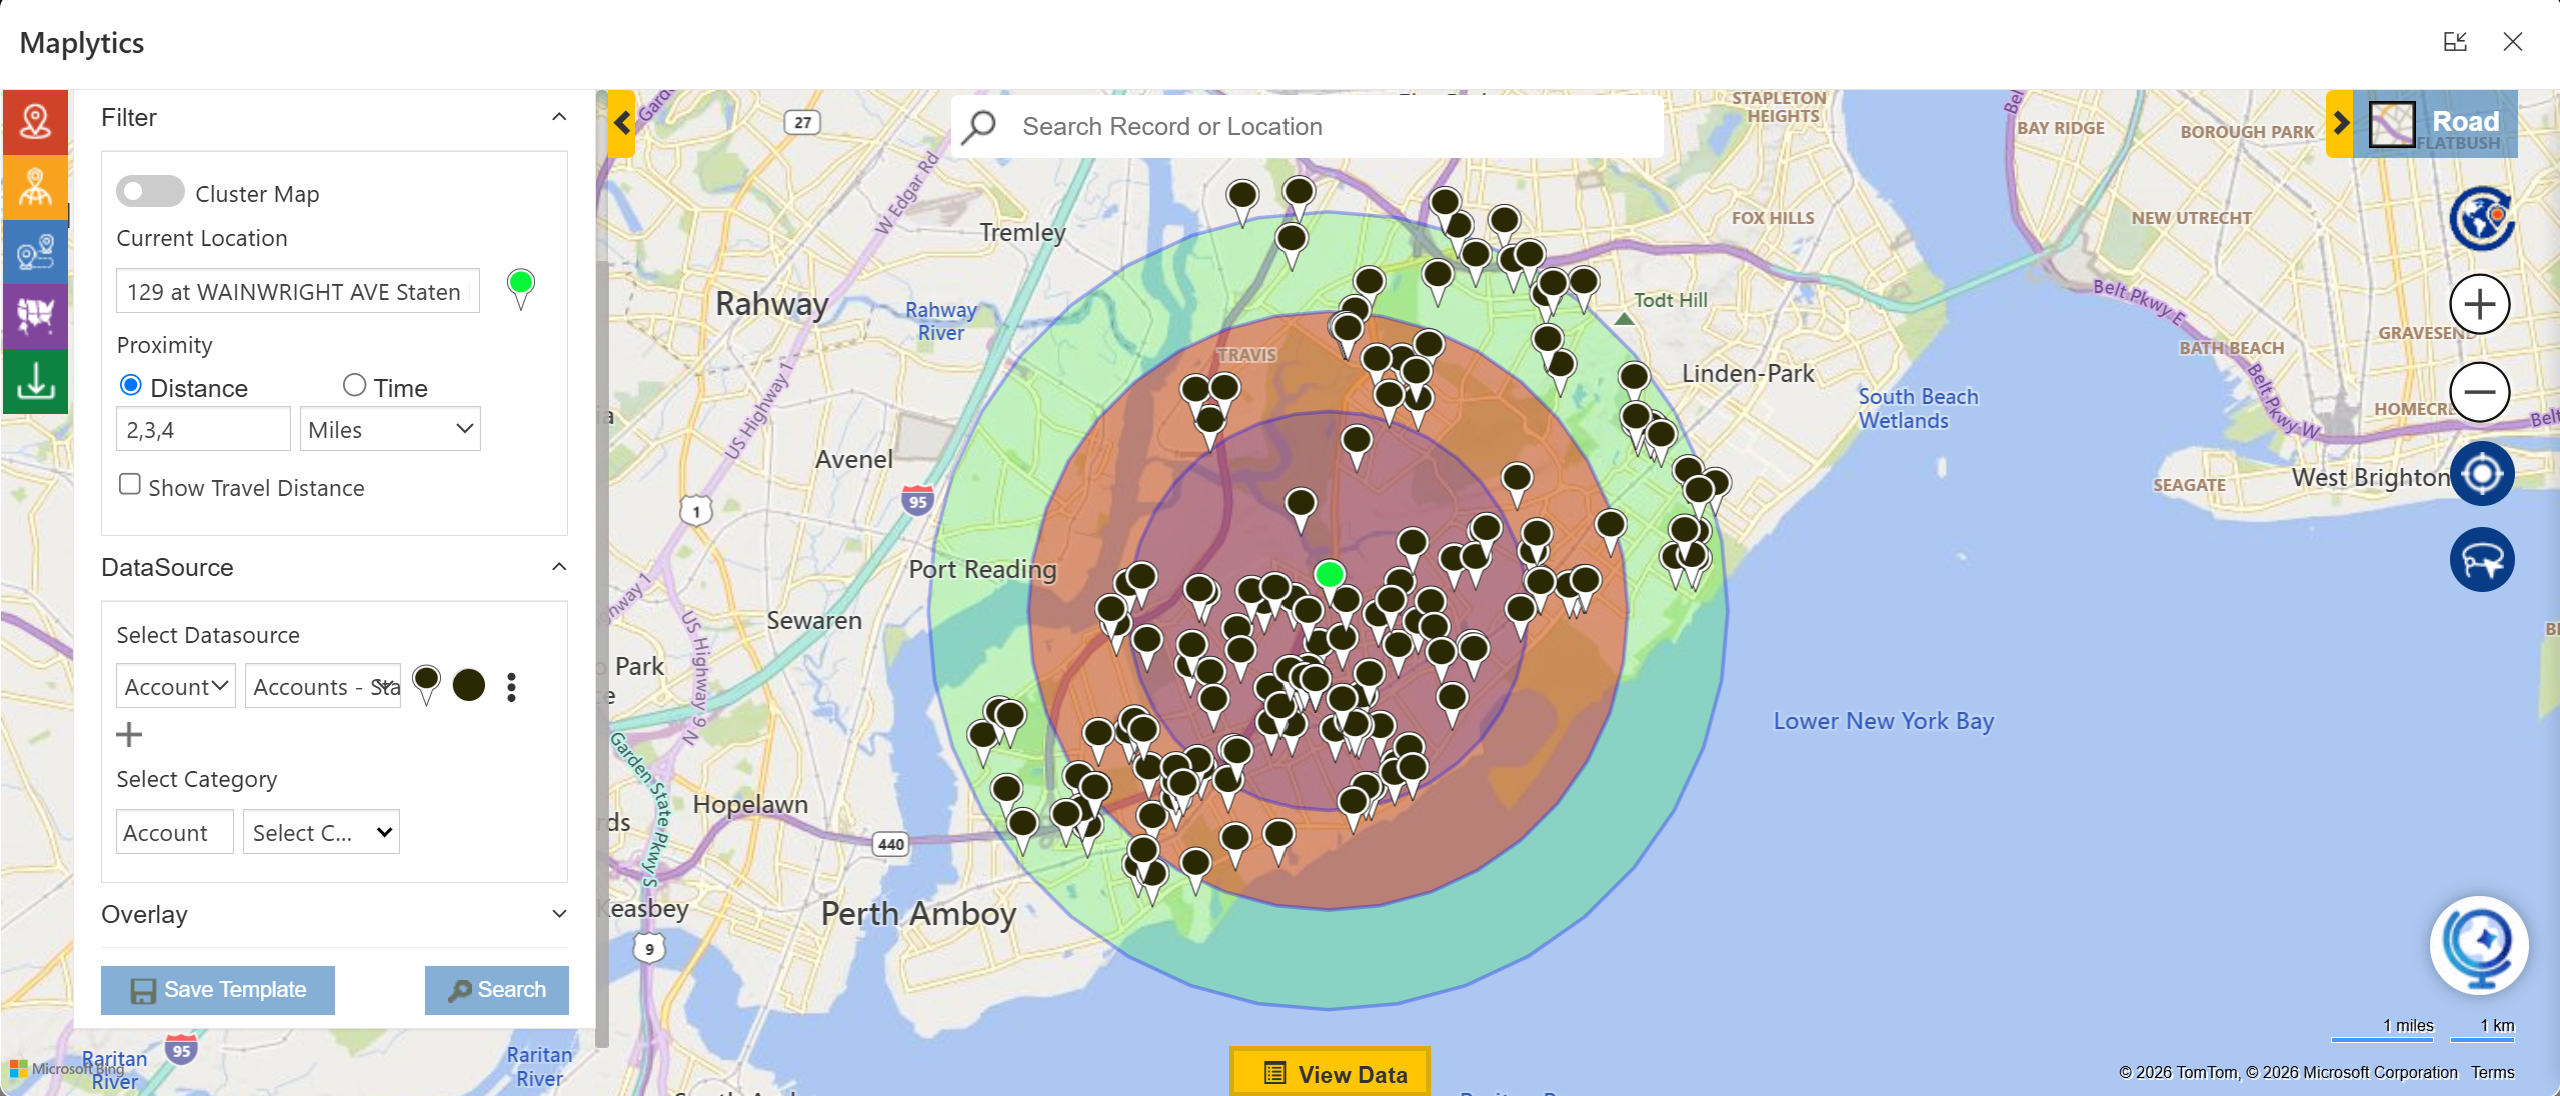The height and width of the screenshot is (1096, 2560).
Task: Collapse the Filter section
Action: 559,117
